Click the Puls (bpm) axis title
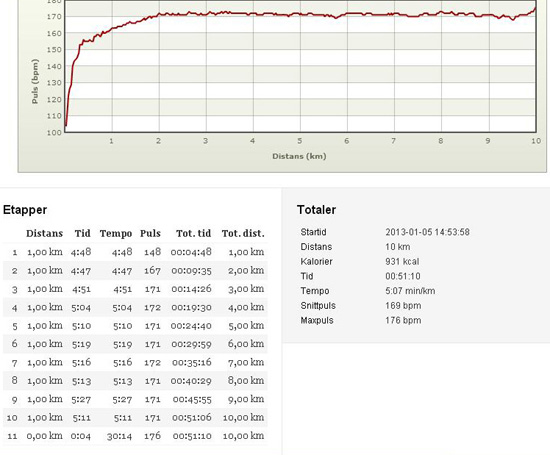This screenshot has width=550, height=455. pos(34,81)
